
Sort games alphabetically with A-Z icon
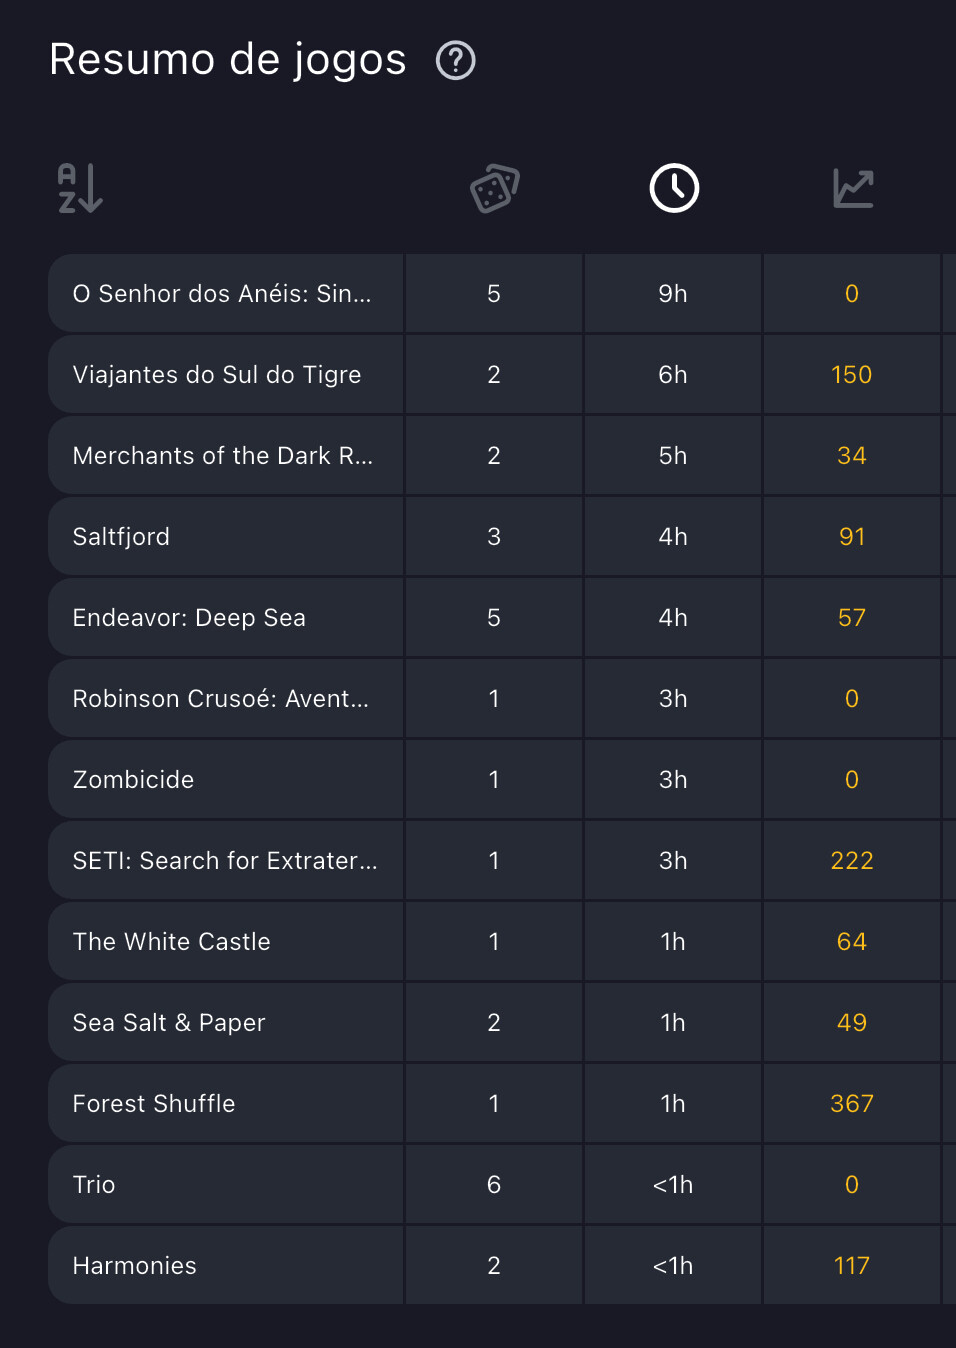point(80,188)
